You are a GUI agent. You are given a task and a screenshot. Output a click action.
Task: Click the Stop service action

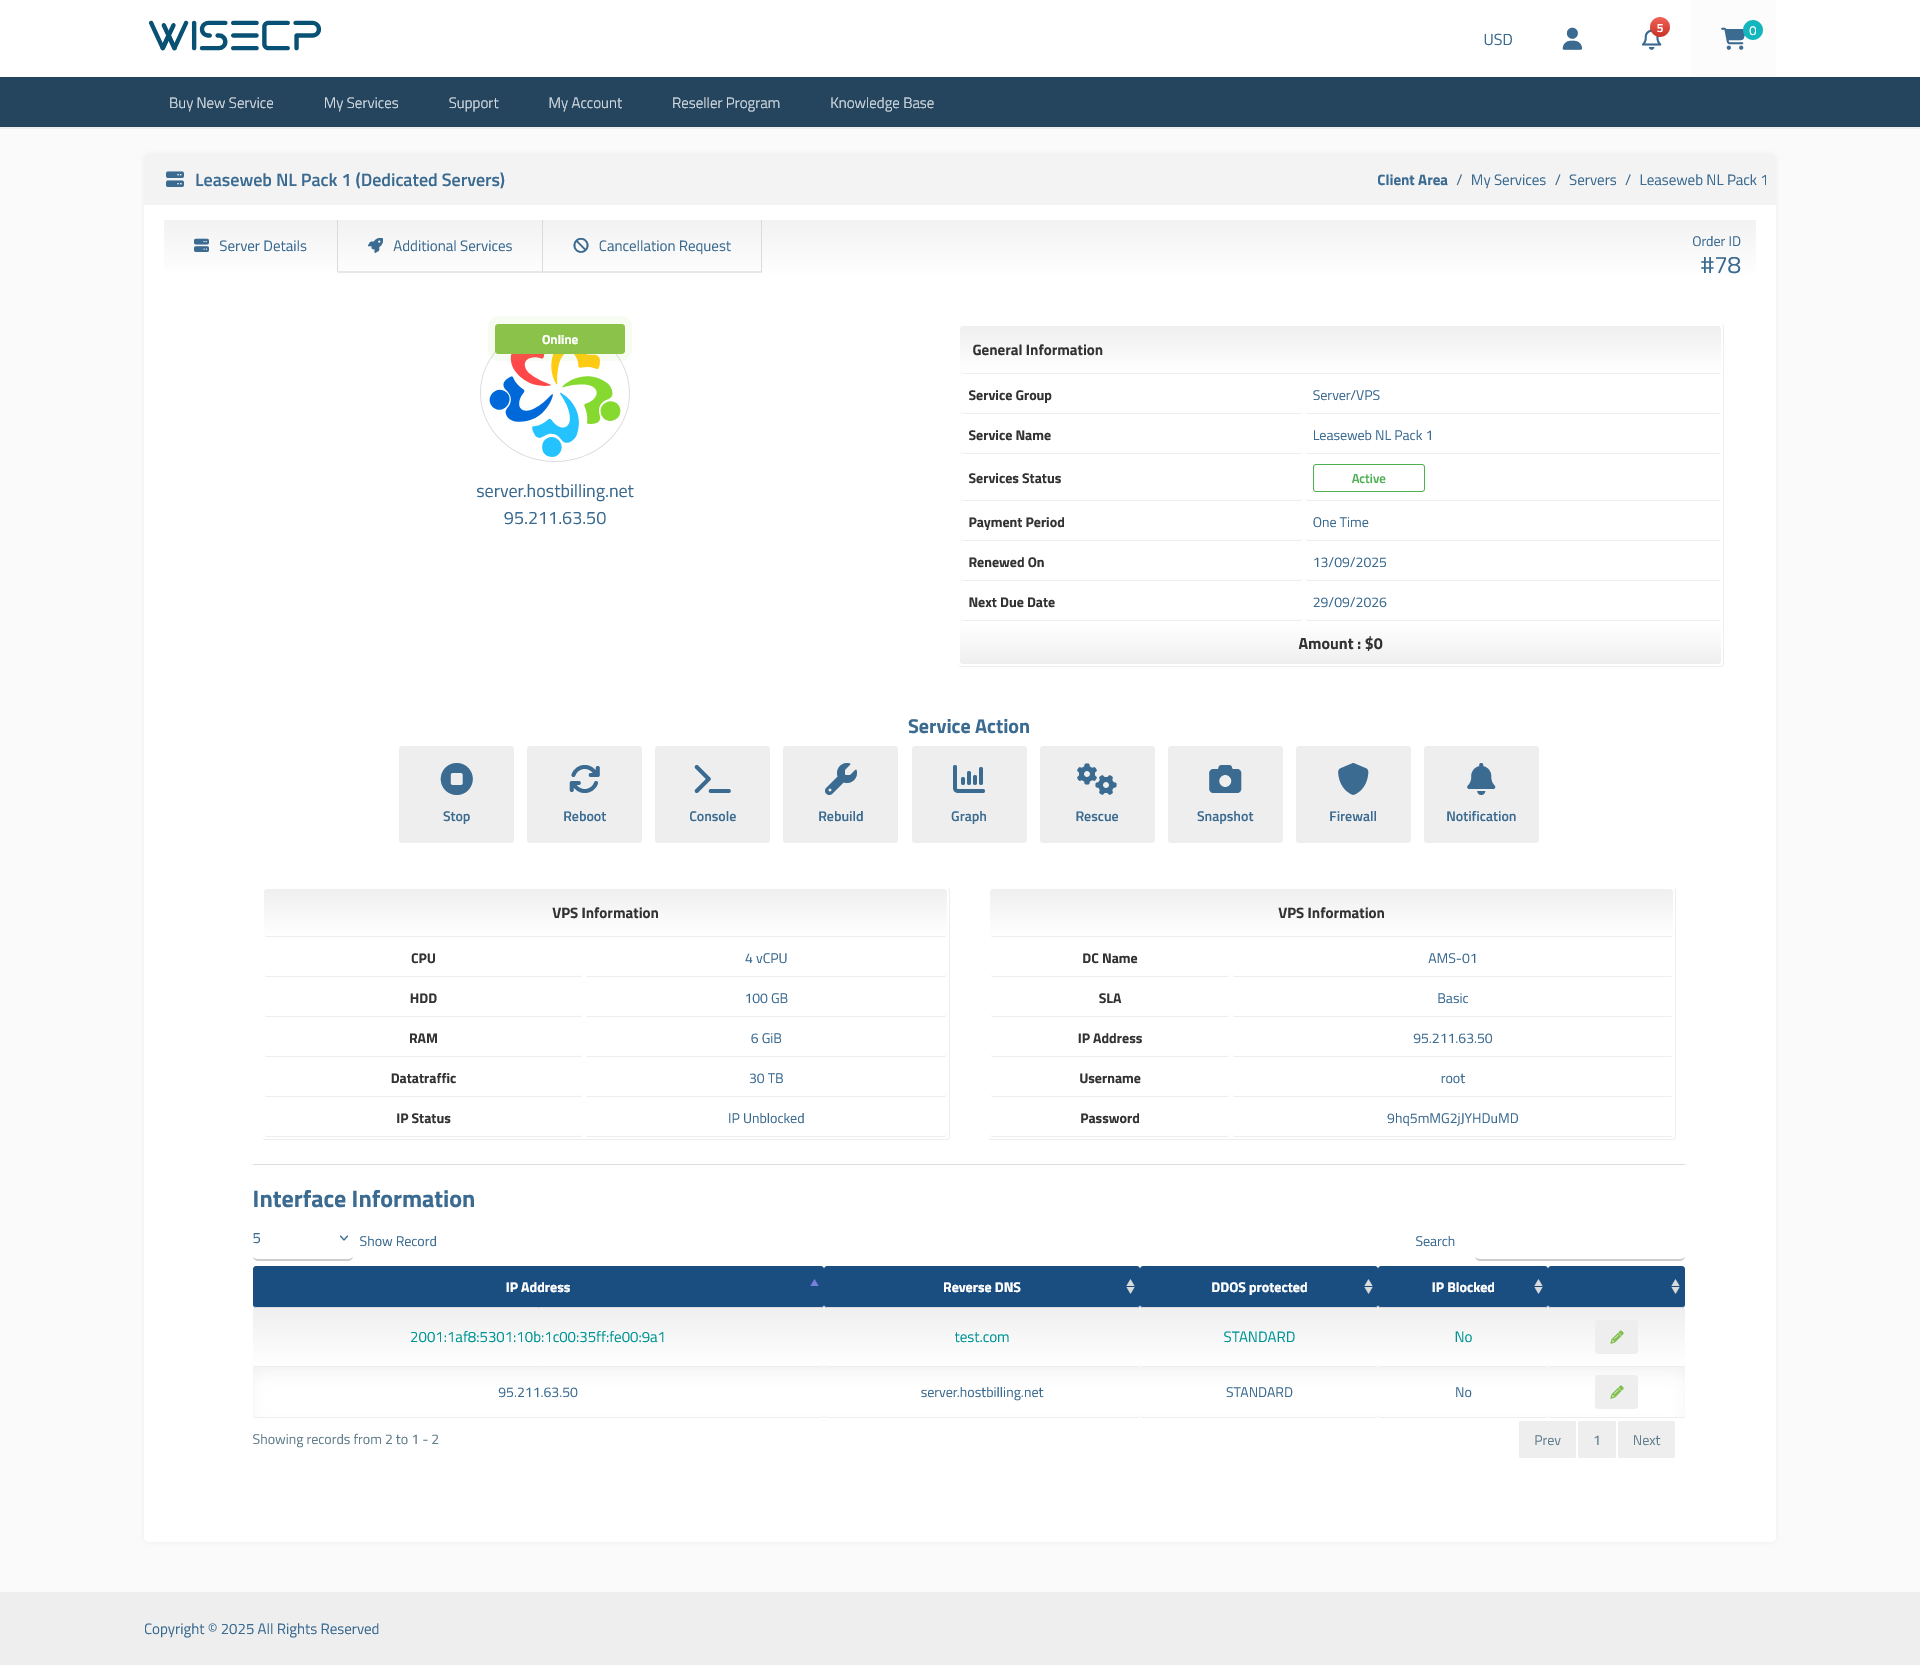(456, 794)
